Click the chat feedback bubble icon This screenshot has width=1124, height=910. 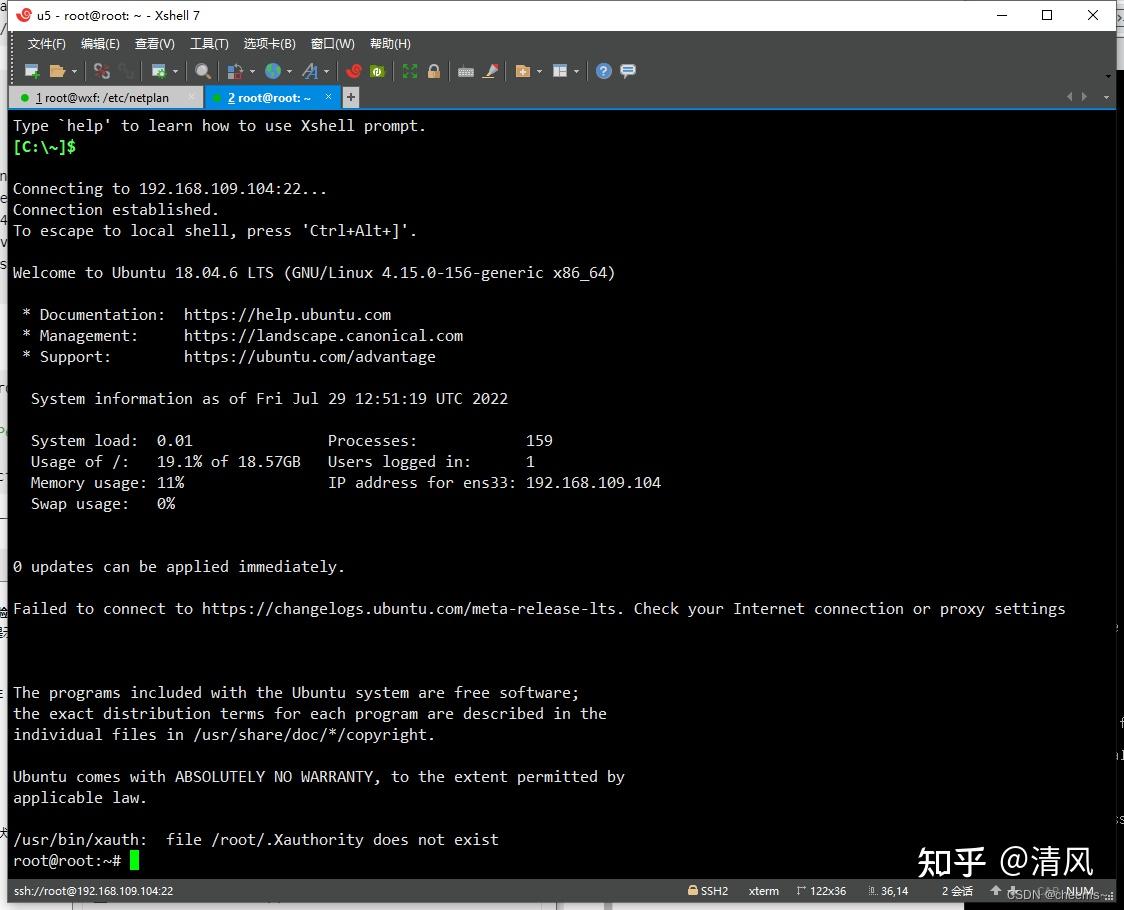pyautogui.click(x=628, y=71)
